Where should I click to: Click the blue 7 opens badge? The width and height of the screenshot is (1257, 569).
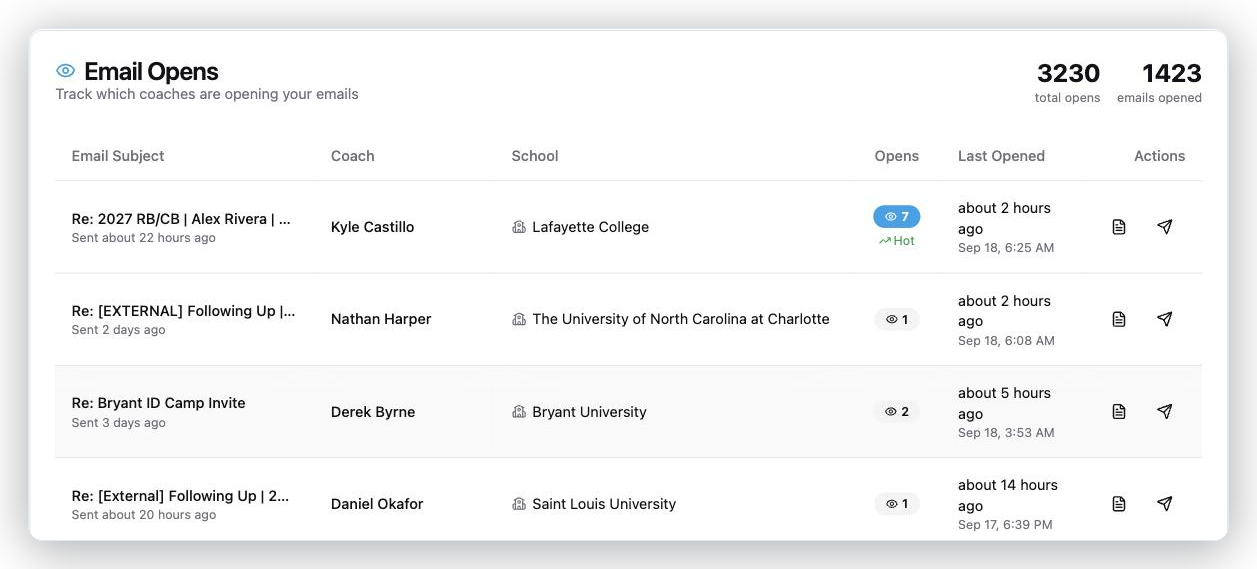[x=897, y=216]
